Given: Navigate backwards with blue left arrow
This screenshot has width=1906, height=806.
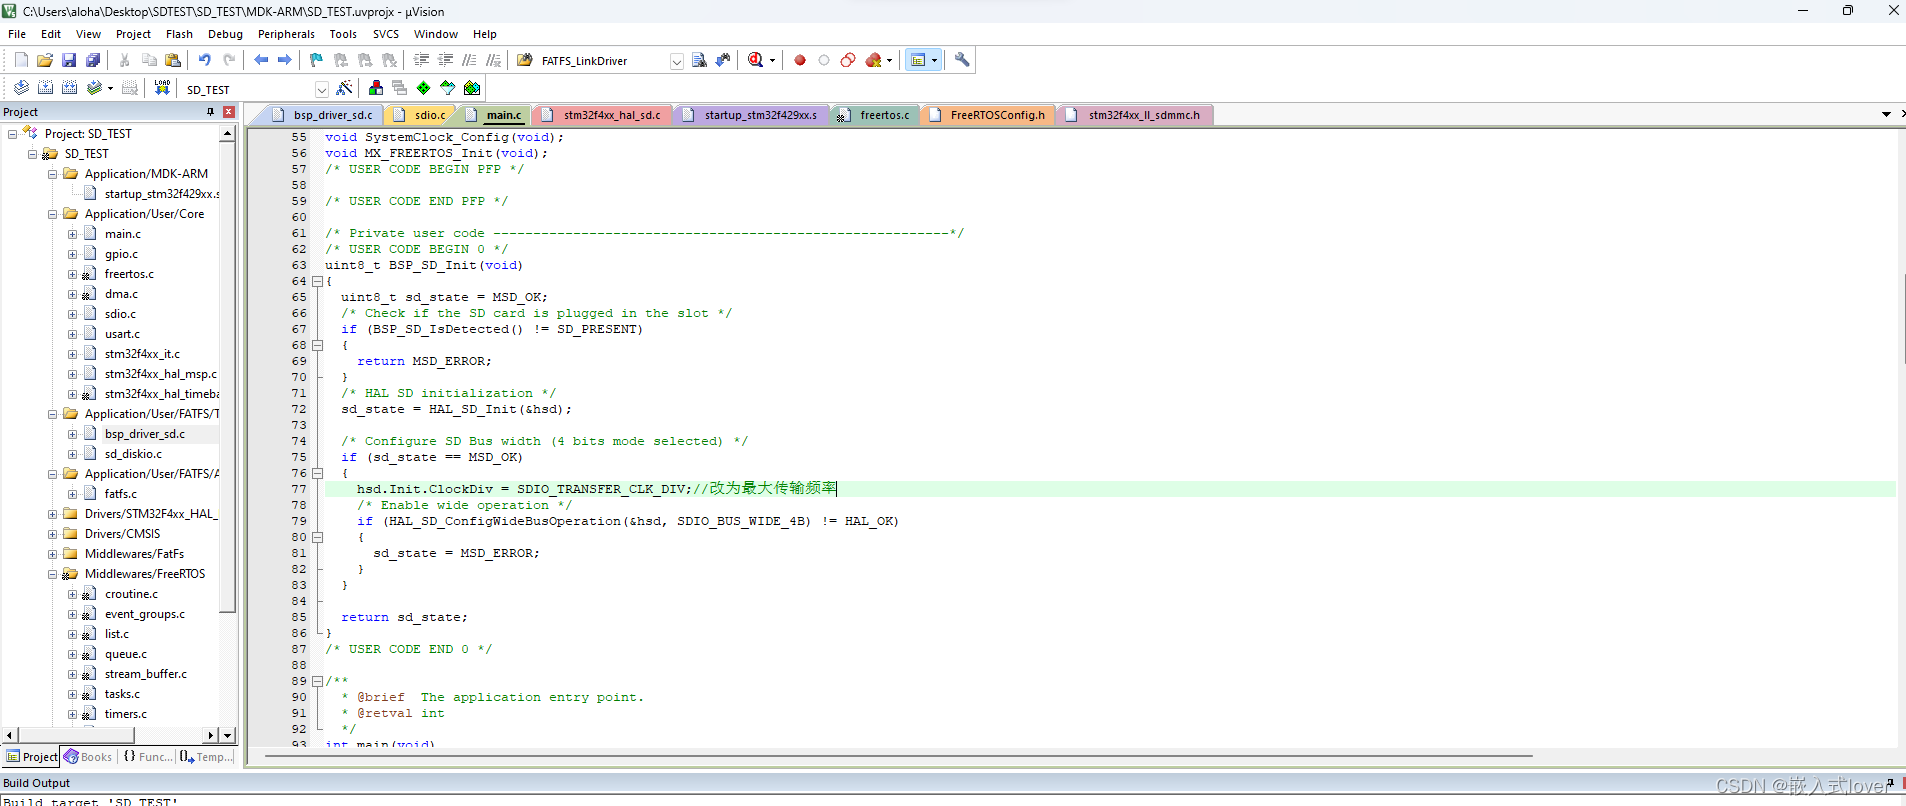Looking at the screenshot, I should 261,60.
